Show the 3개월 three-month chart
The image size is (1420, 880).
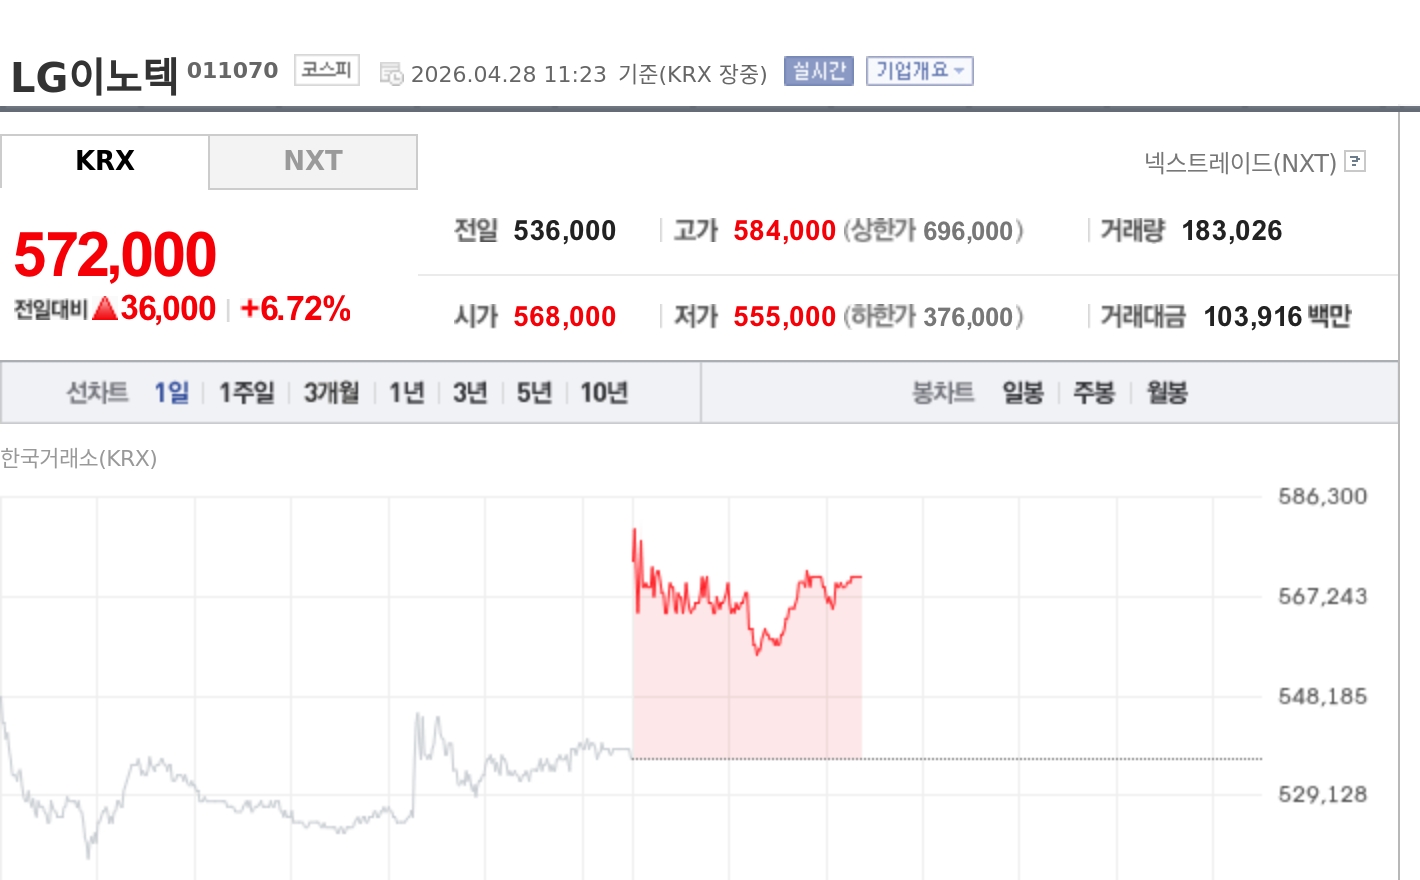[x=330, y=393]
